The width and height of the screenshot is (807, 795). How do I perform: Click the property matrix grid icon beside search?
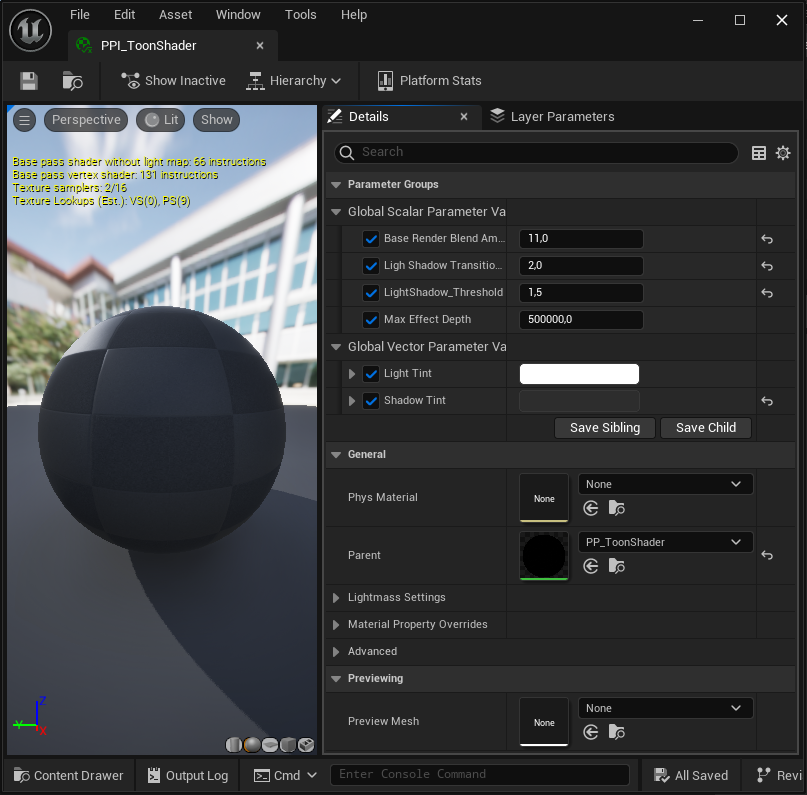[x=759, y=153]
